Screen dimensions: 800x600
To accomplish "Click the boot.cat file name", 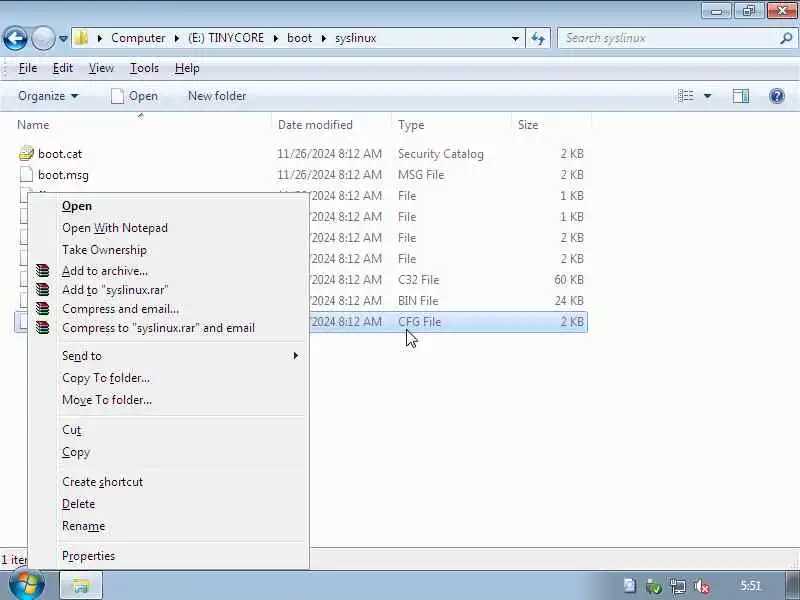I will 60,154.
